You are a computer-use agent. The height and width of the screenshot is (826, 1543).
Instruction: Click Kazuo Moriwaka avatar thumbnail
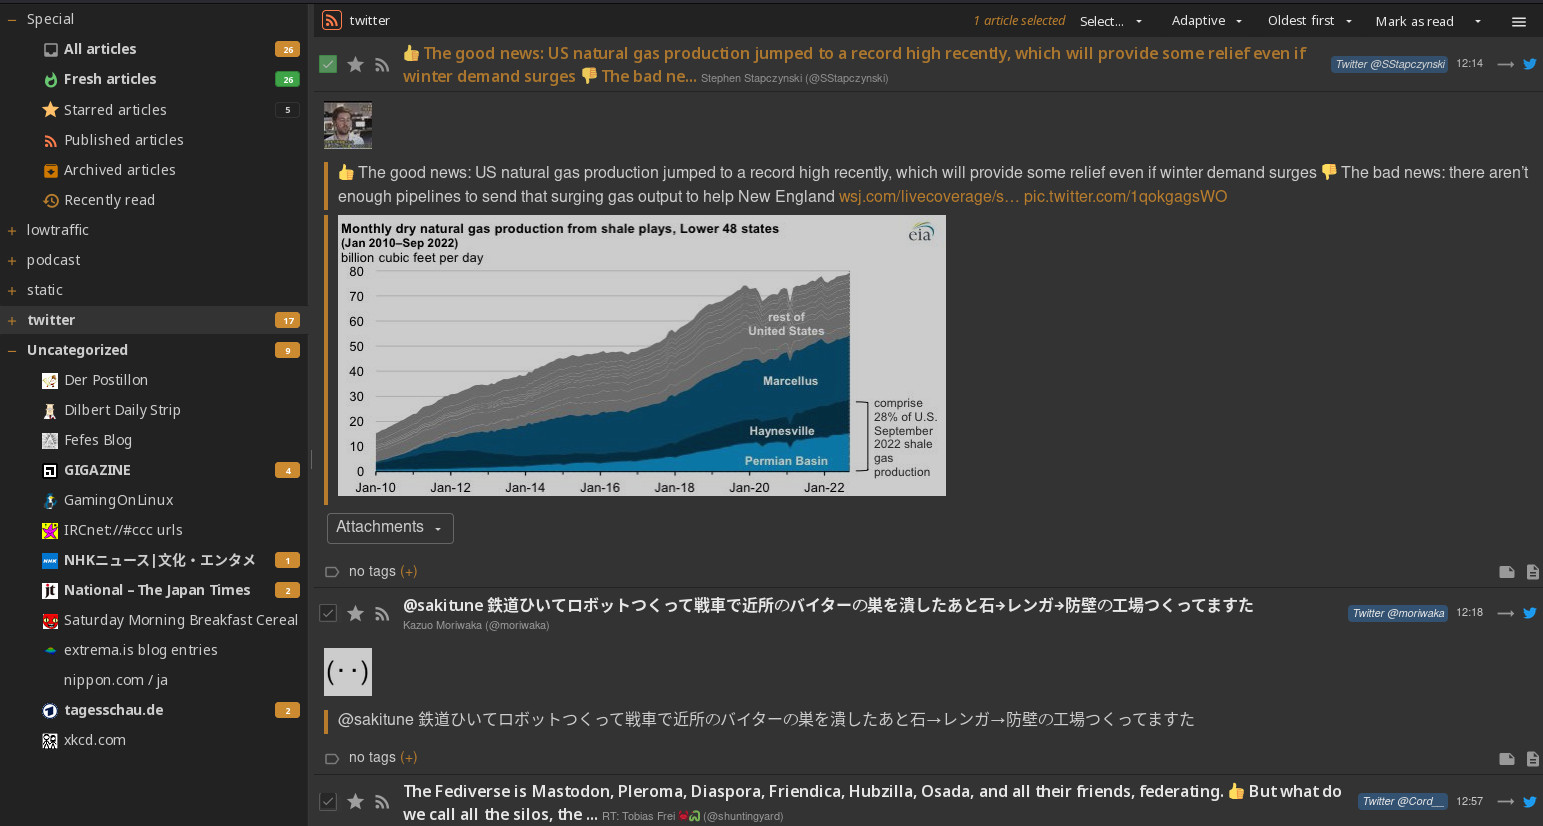click(x=348, y=672)
